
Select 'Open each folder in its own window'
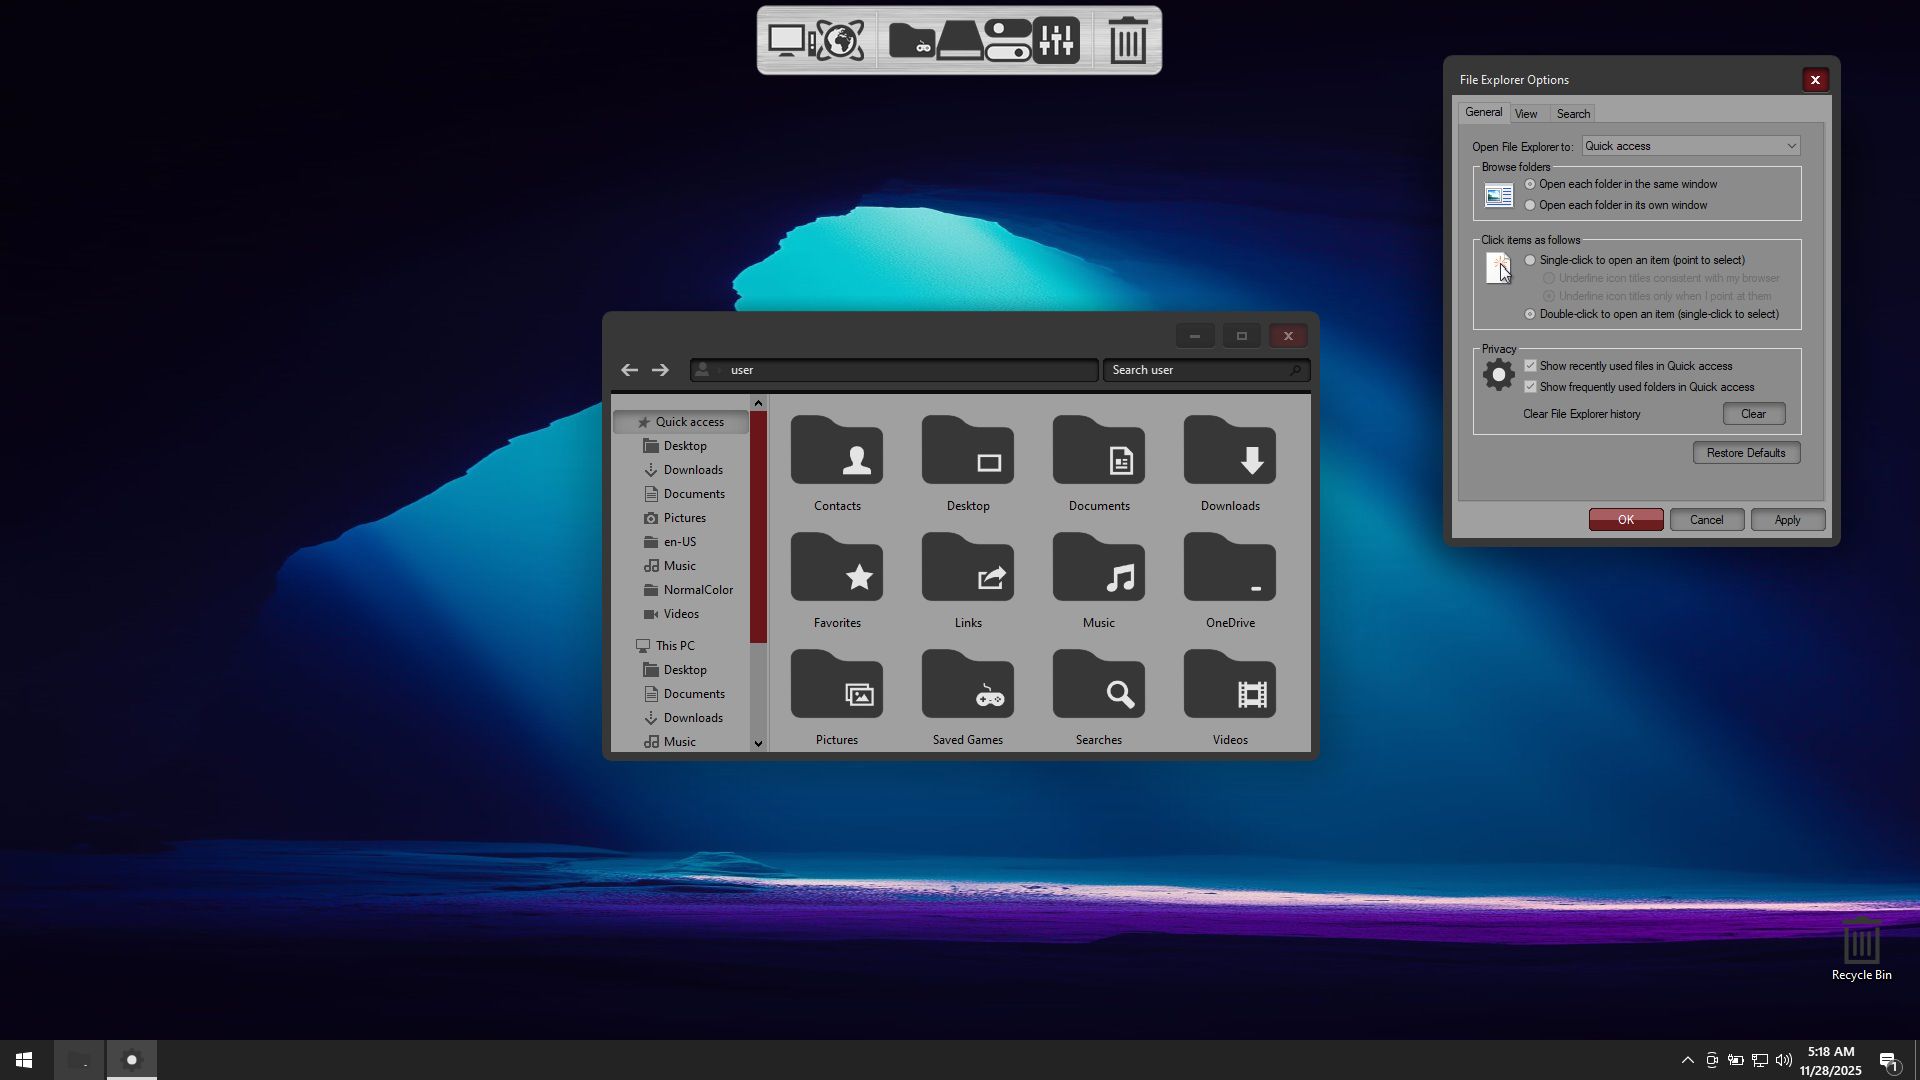coord(1530,205)
